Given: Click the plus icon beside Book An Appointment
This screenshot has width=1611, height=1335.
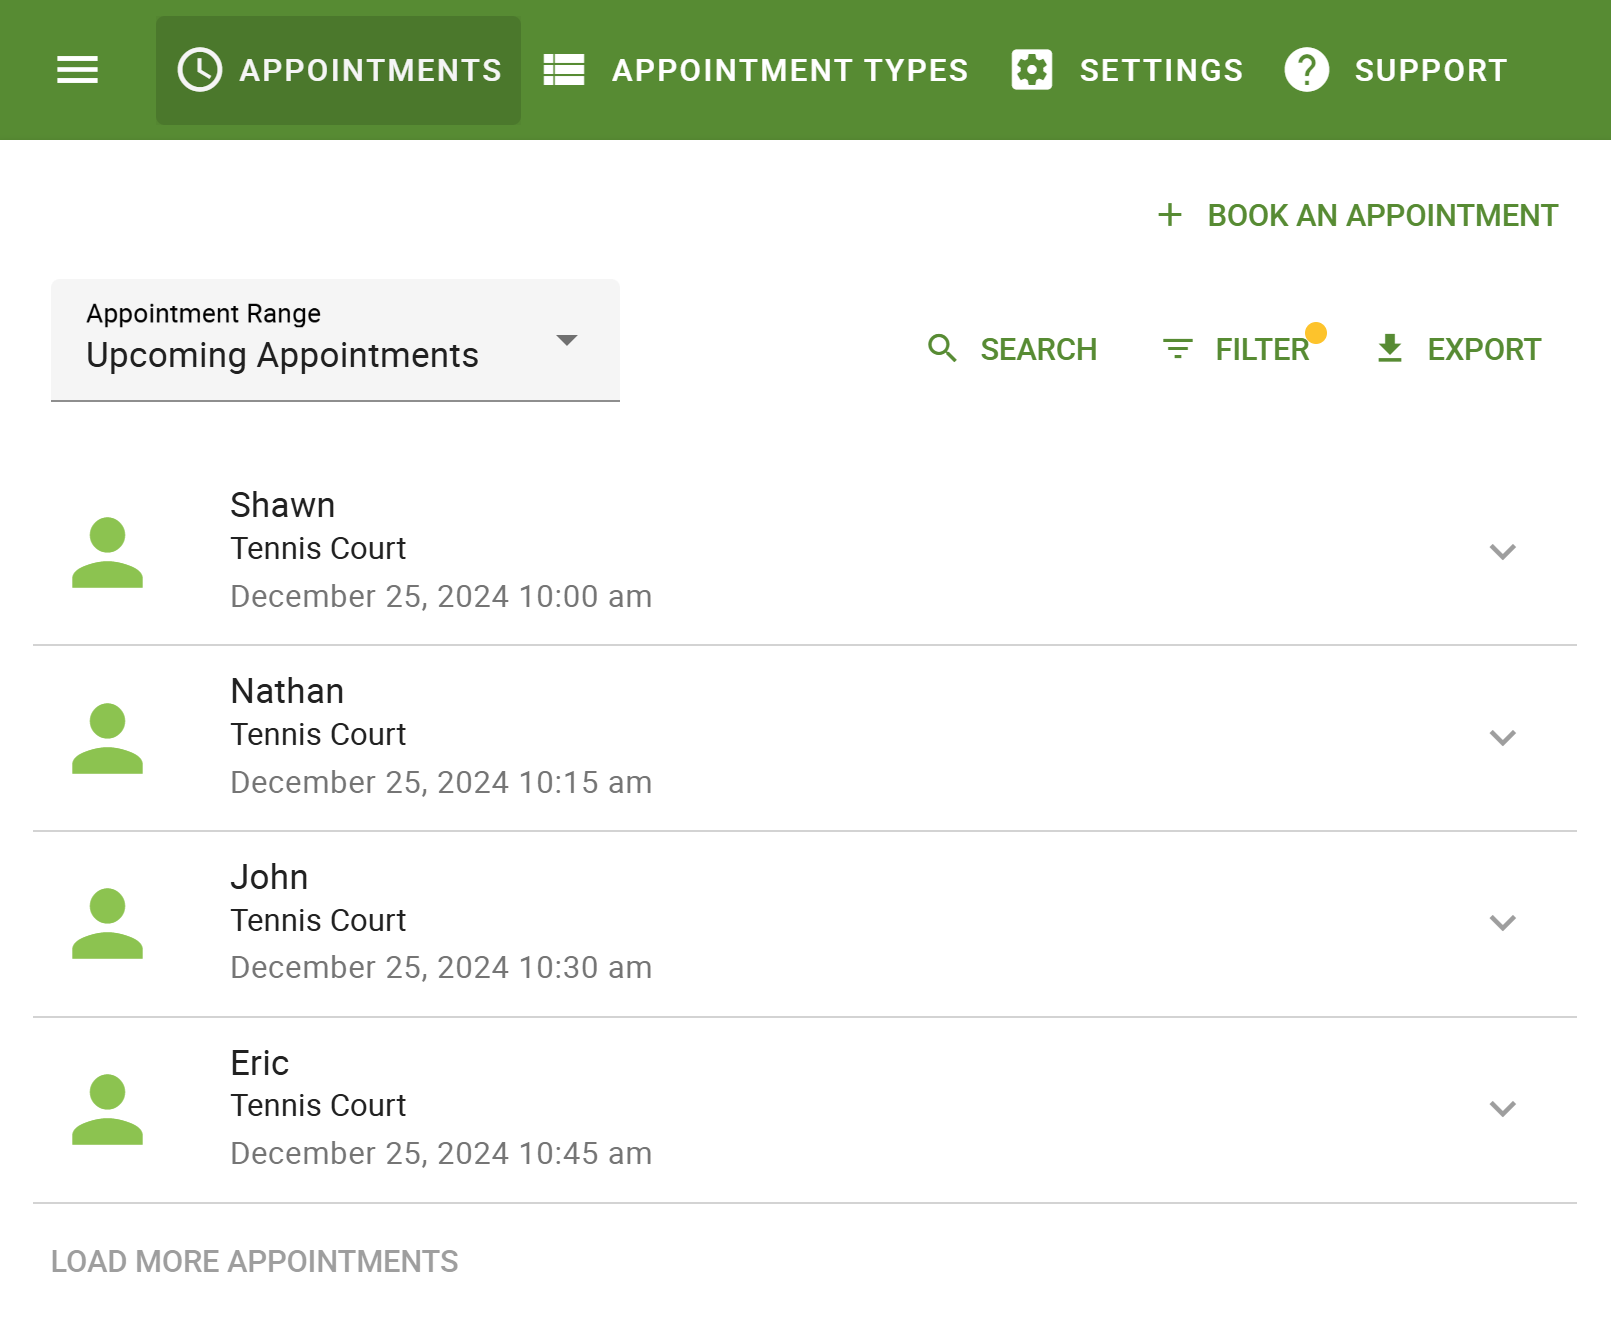Looking at the screenshot, I should pyautogui.click(x=1169, y=214).
